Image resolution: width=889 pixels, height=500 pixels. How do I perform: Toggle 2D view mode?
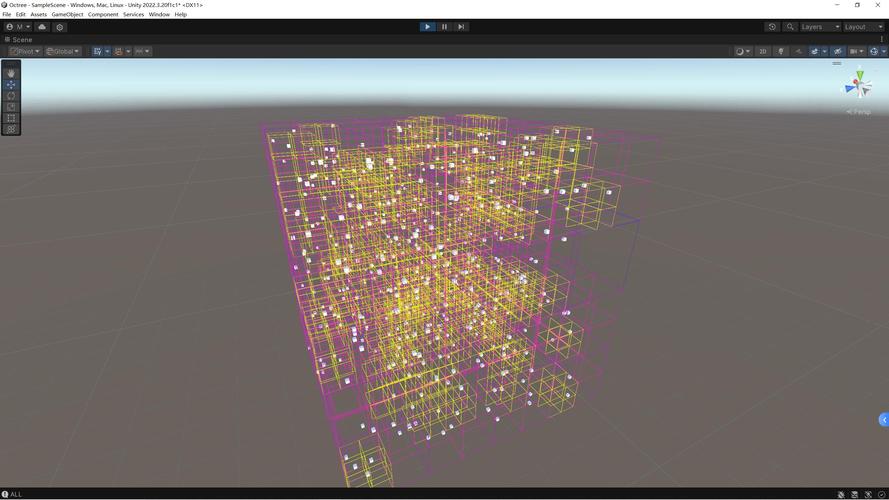click(x=763, y=51)
